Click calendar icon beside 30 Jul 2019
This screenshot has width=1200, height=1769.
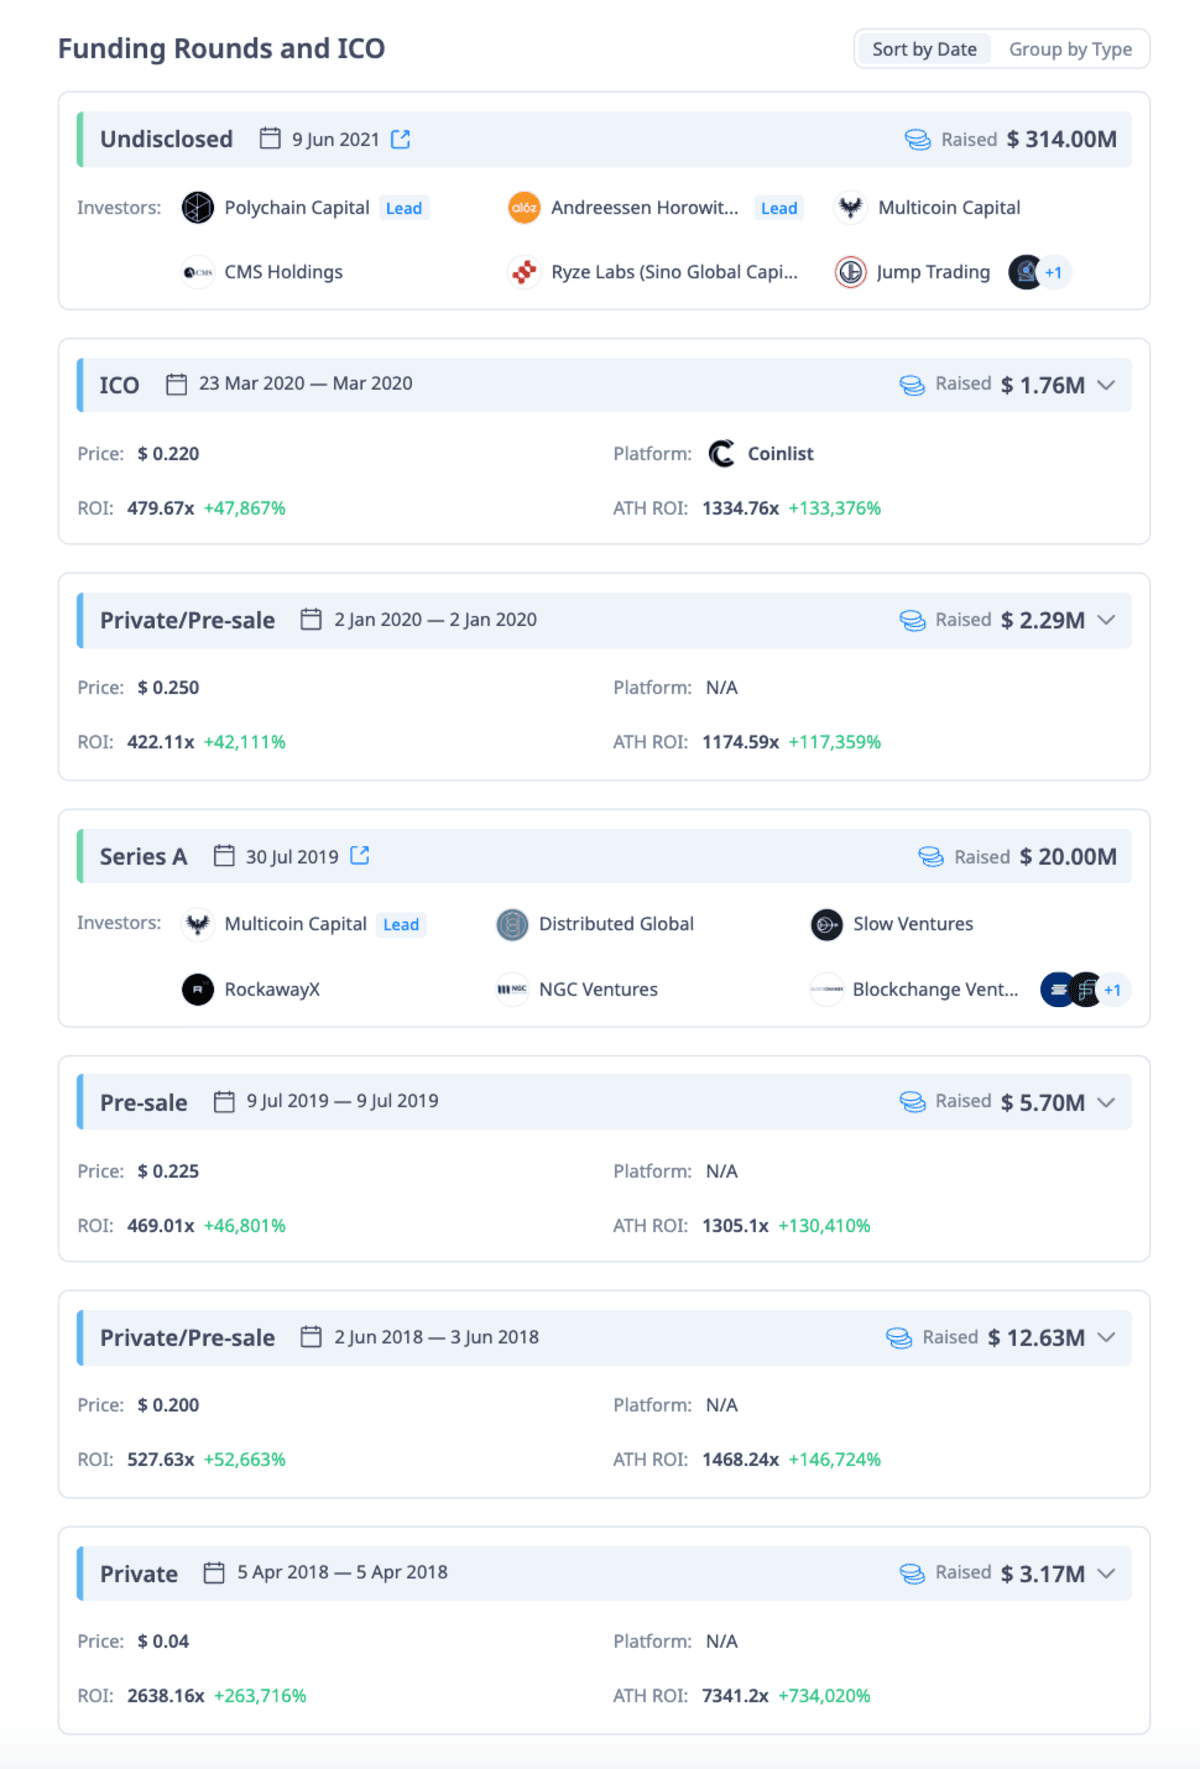click(x=224, y=856)
